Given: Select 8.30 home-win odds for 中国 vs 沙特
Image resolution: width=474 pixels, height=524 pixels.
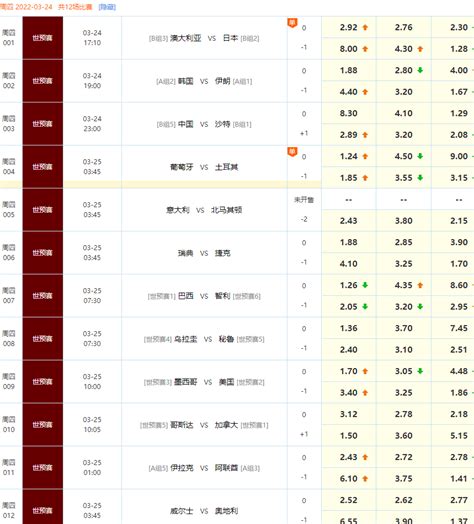Looking at the screenshot, I should coord(349,113).
